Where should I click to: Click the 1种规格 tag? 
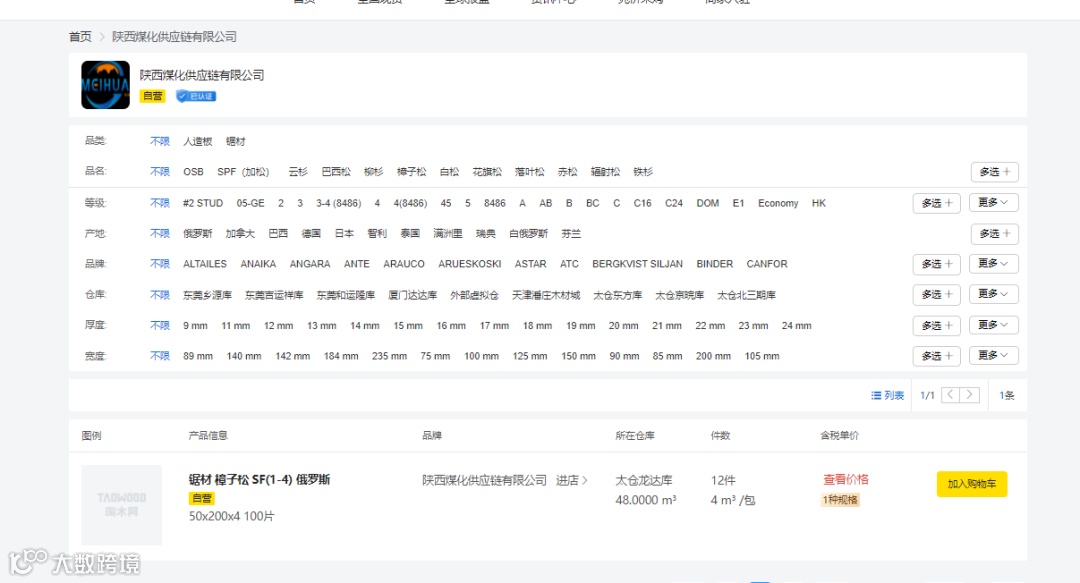point(840,500)
